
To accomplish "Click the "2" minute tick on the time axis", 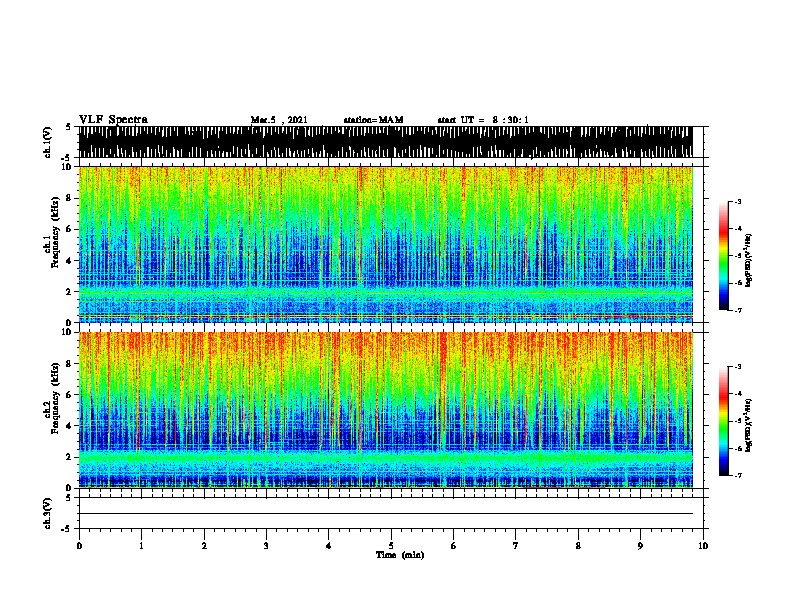I will pyautogui.click(x=204, y=546).
